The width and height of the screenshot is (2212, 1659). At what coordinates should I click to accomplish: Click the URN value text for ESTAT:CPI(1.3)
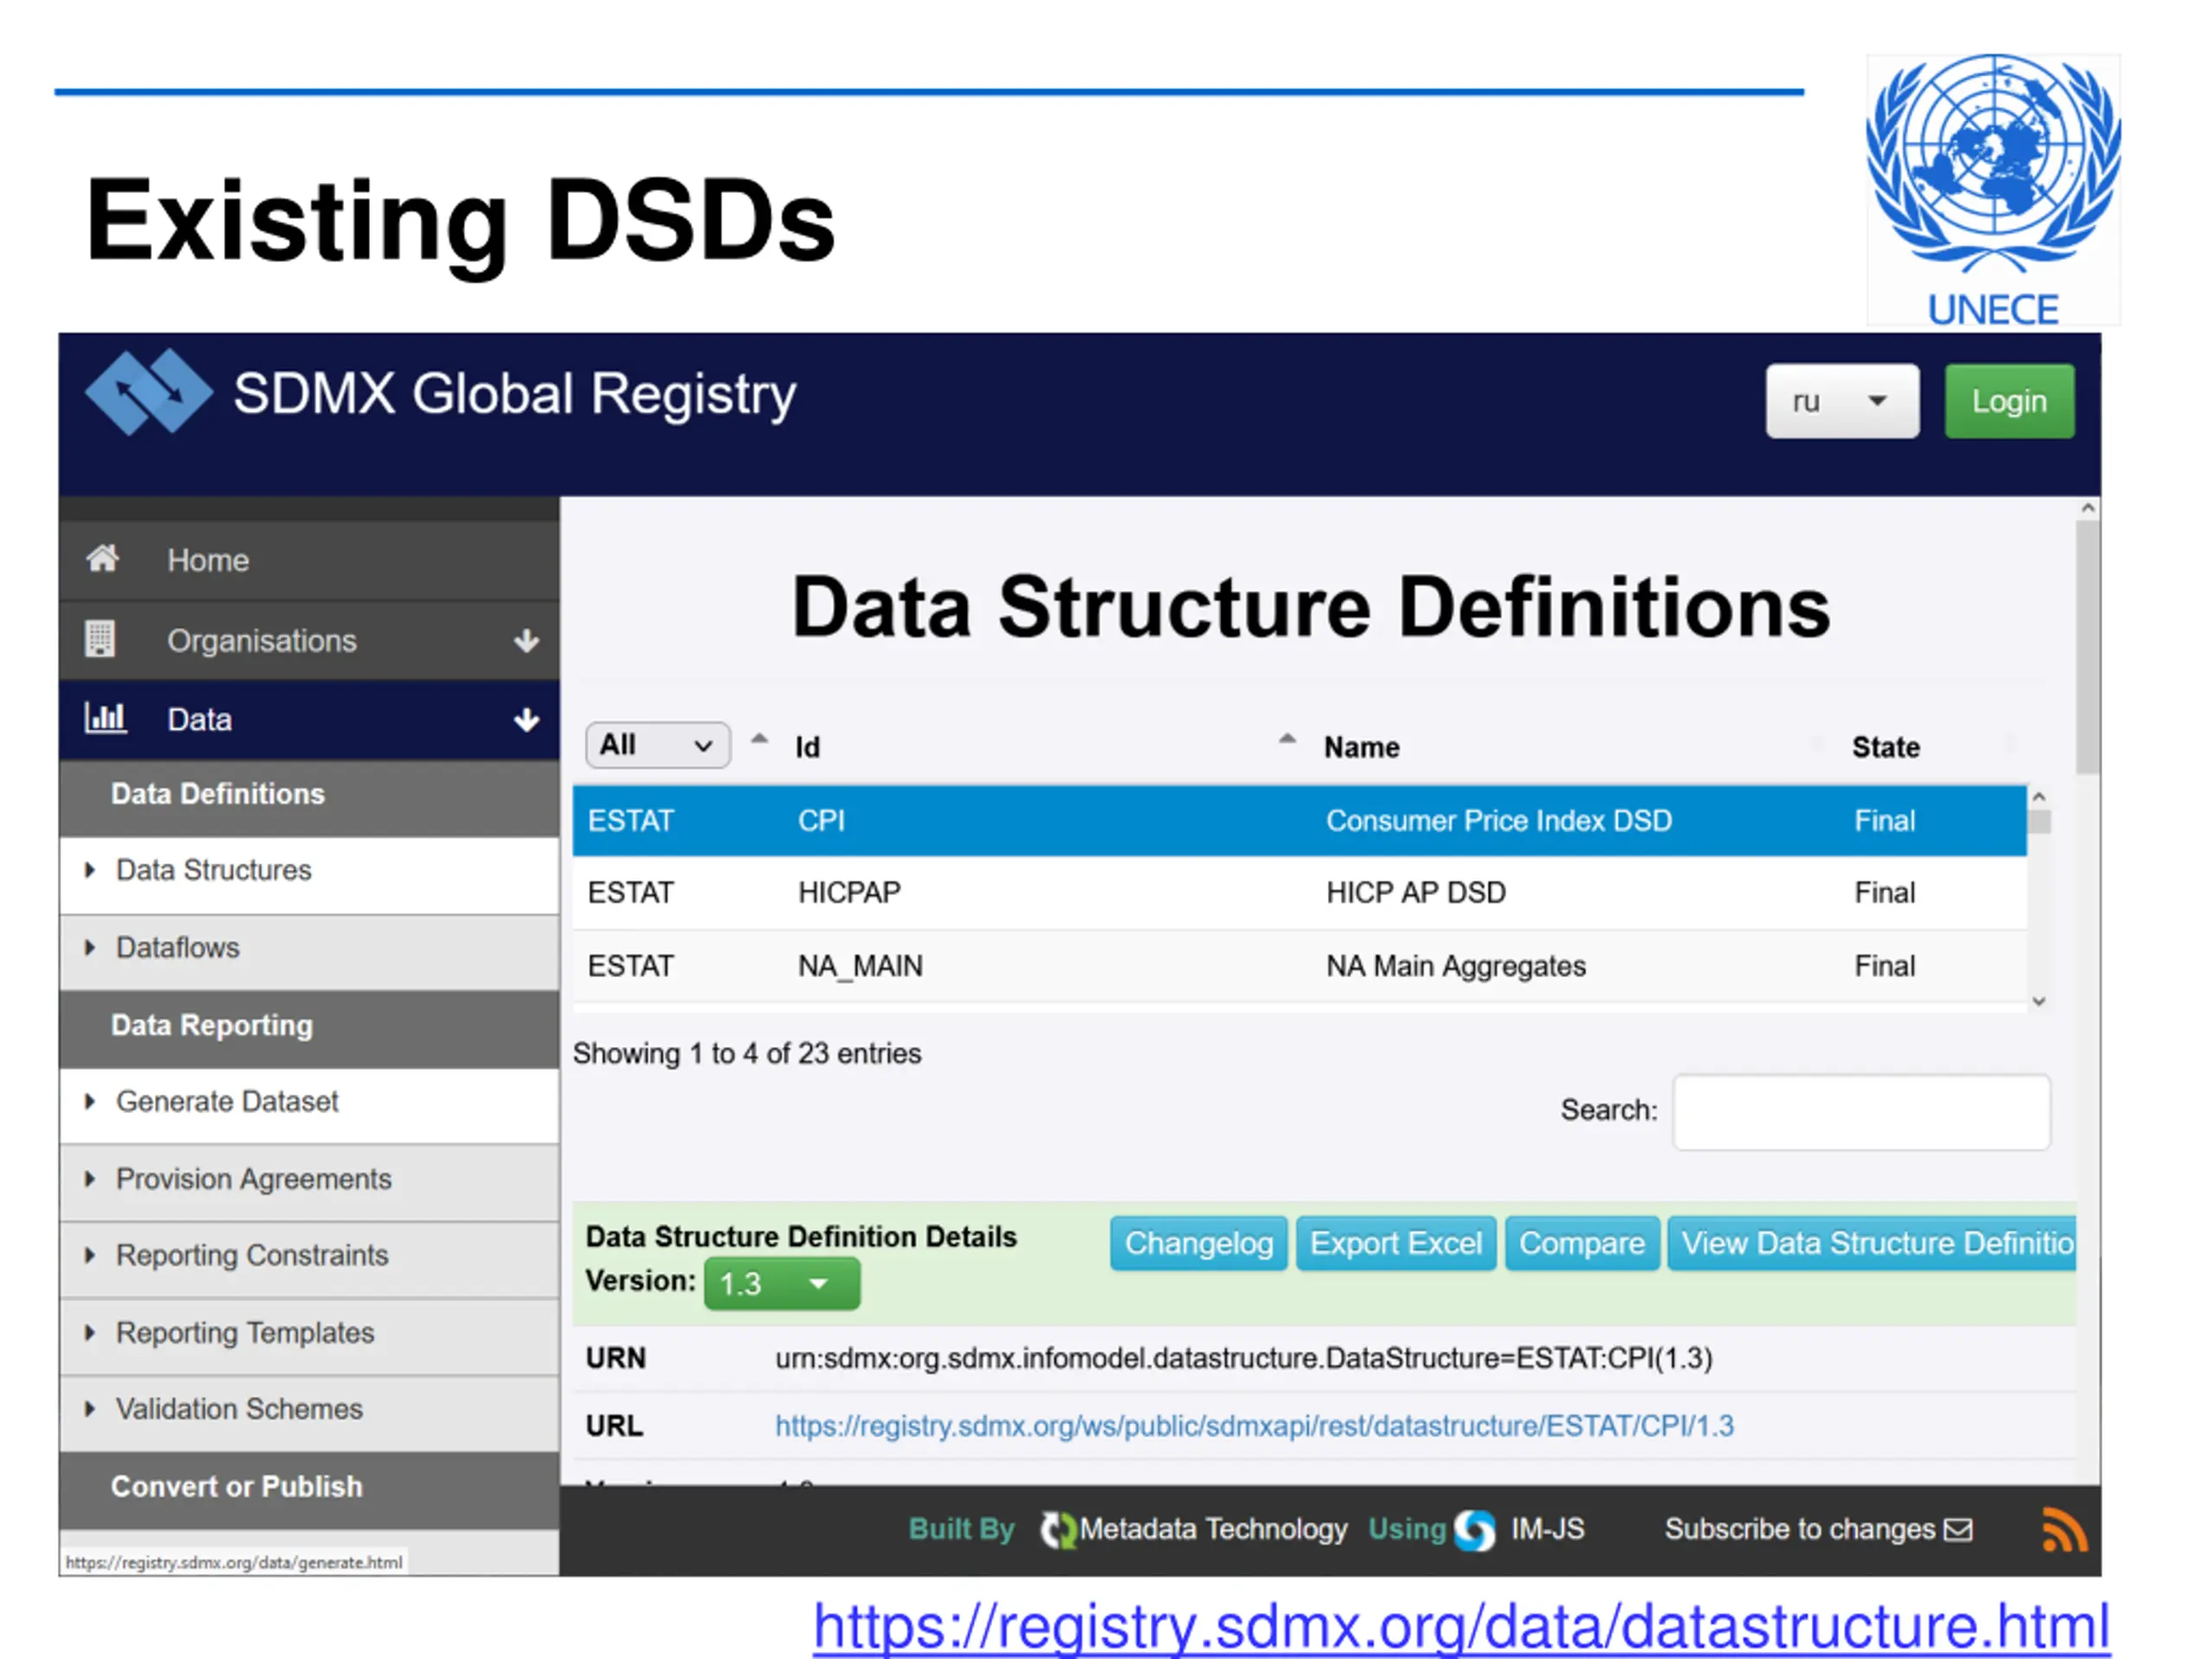coord(1243,1358)
